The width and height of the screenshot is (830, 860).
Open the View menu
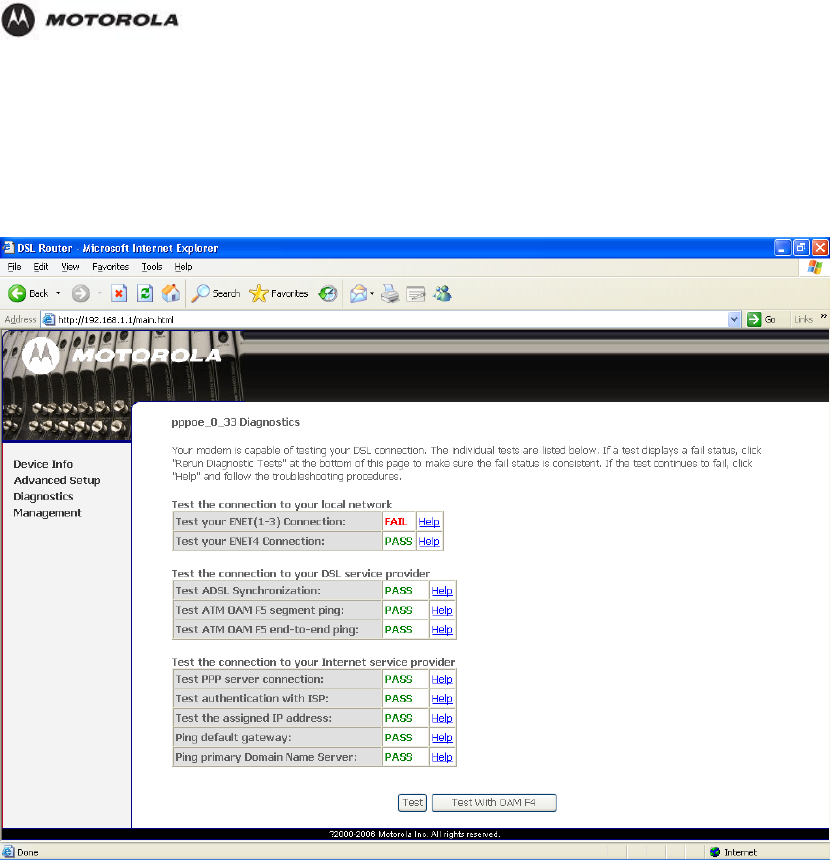[70, 267]
